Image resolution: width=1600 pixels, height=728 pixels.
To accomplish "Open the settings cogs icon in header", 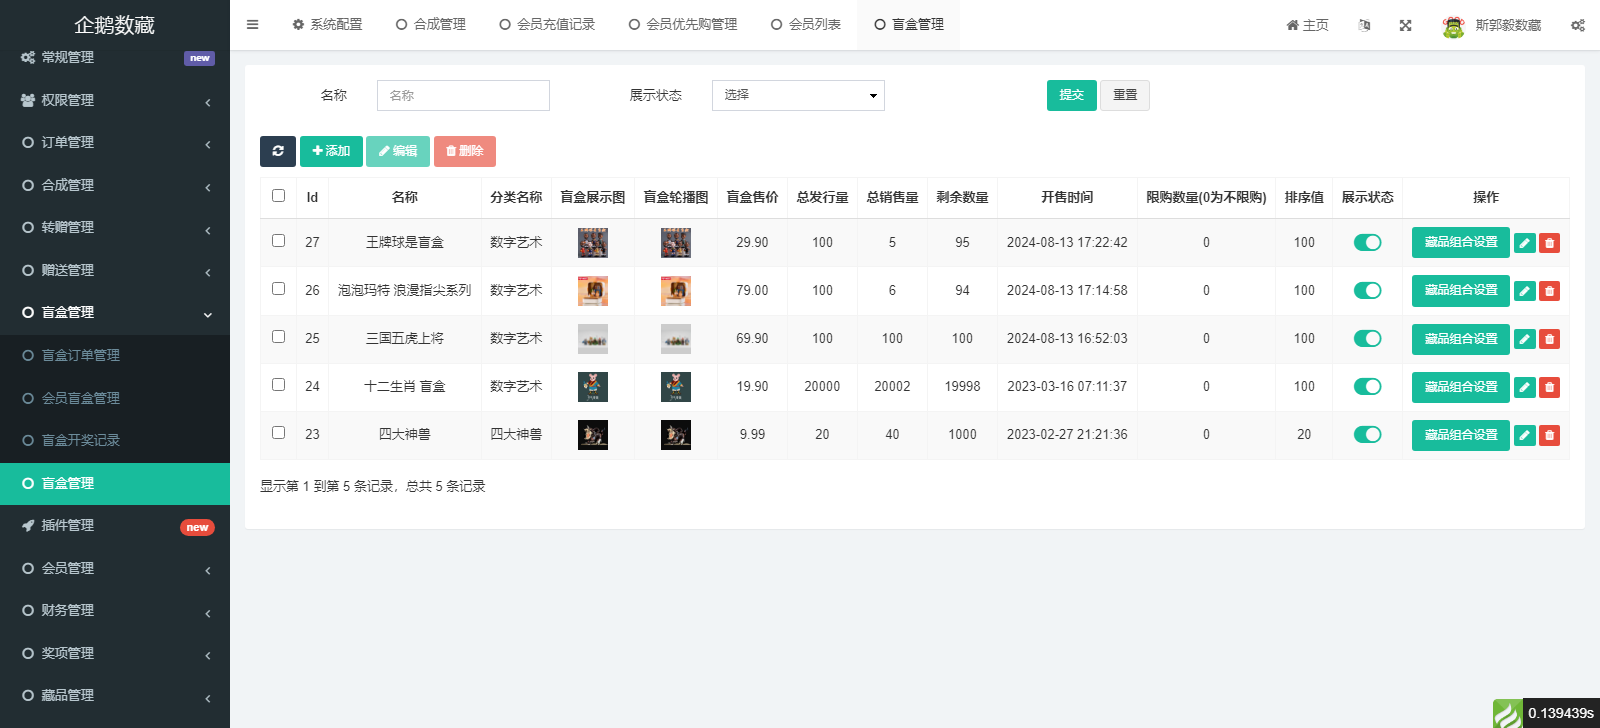I will [1577, 25].
